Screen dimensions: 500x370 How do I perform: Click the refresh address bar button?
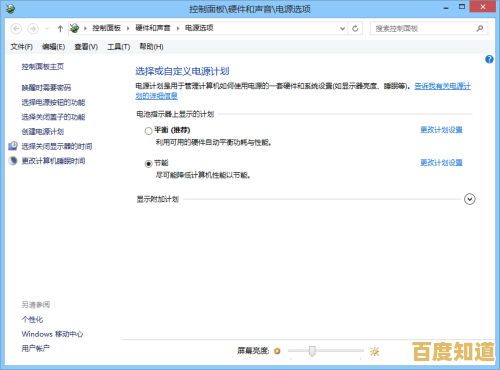tap(355, 28)
